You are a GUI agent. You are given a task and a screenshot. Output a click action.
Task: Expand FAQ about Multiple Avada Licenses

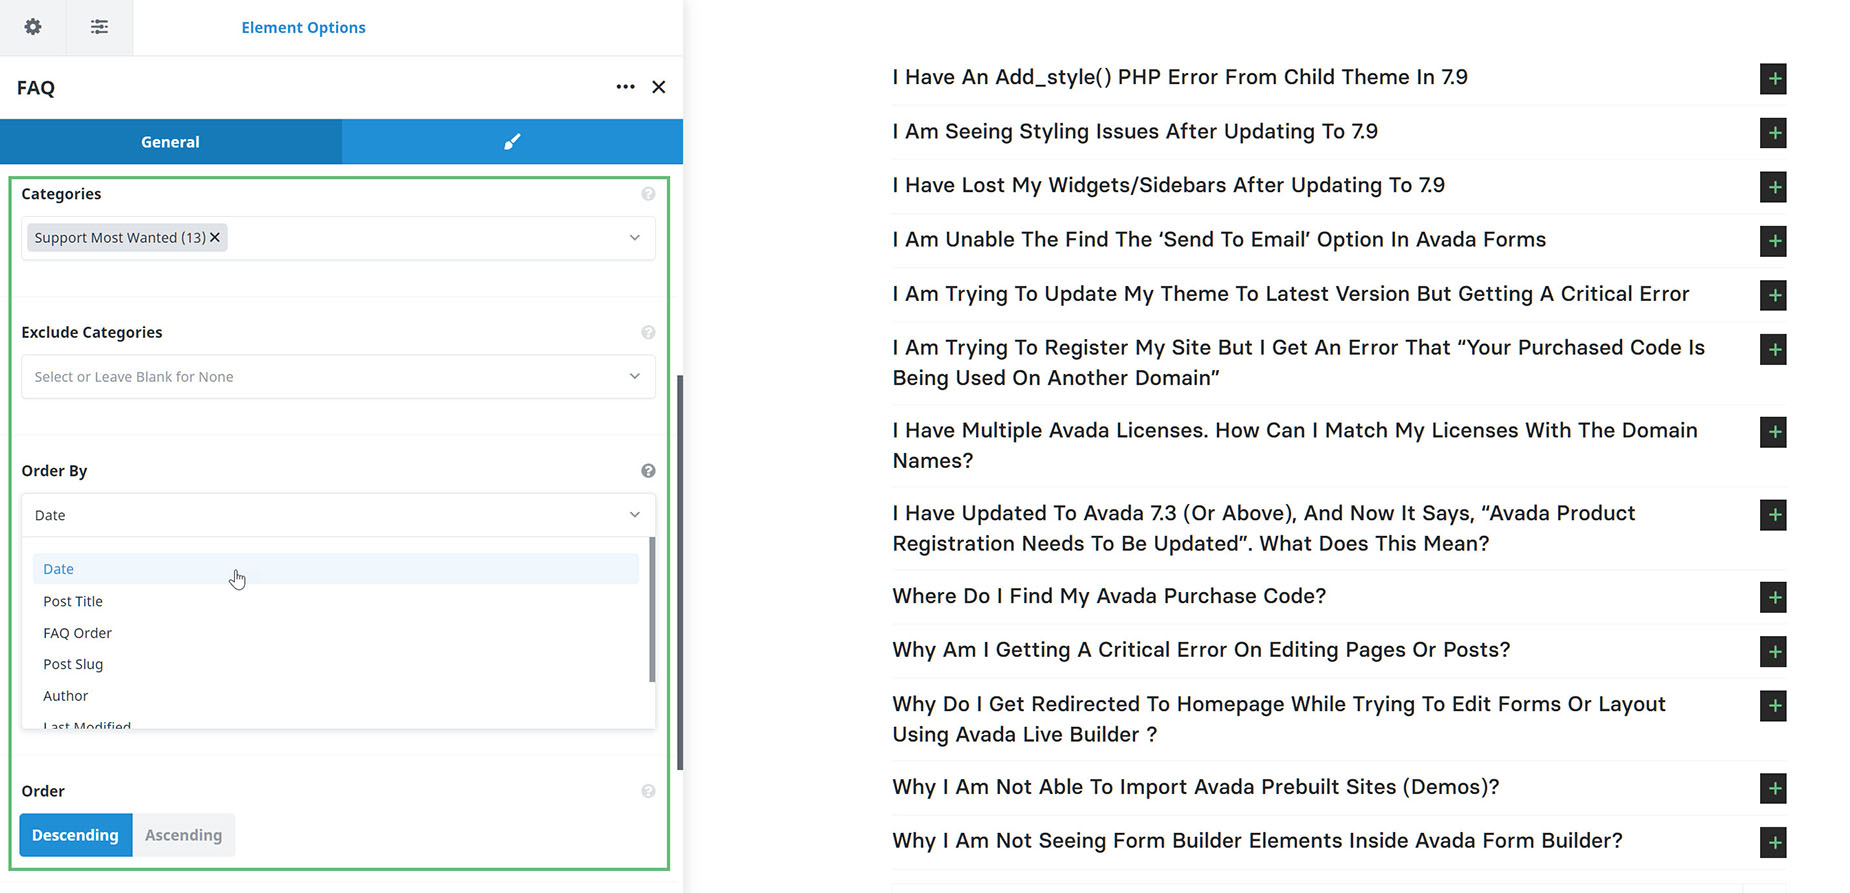tap(1773, 432)
